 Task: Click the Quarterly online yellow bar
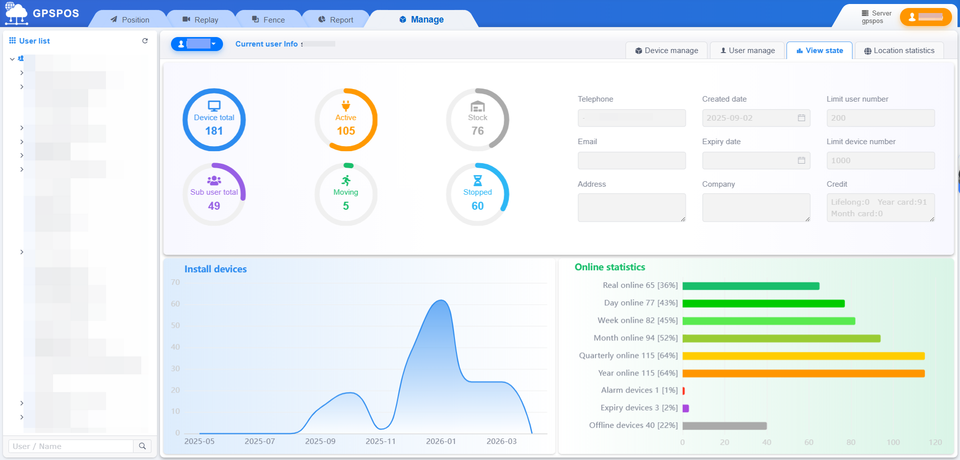(x=803, y=355)
